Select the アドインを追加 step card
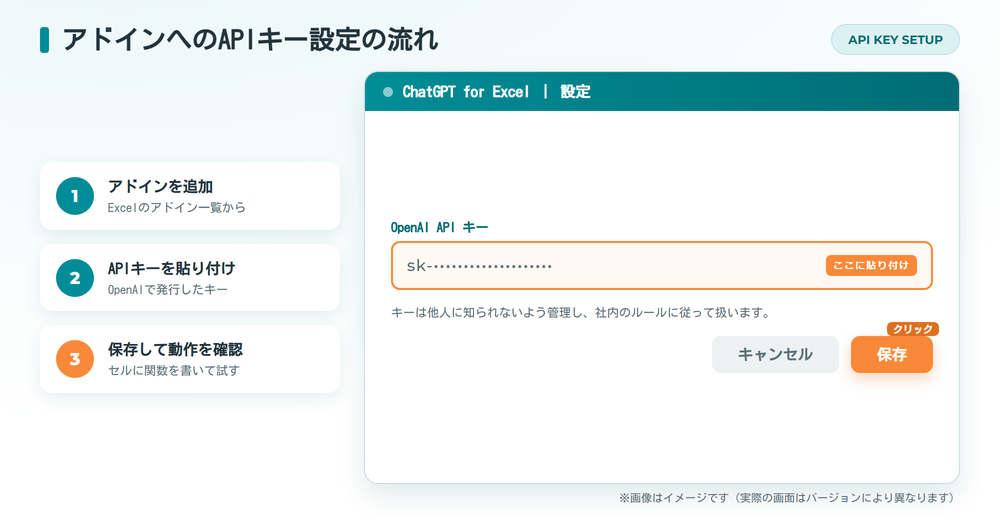This screenshot has width=1000, height=523. (x=190, y=196)
